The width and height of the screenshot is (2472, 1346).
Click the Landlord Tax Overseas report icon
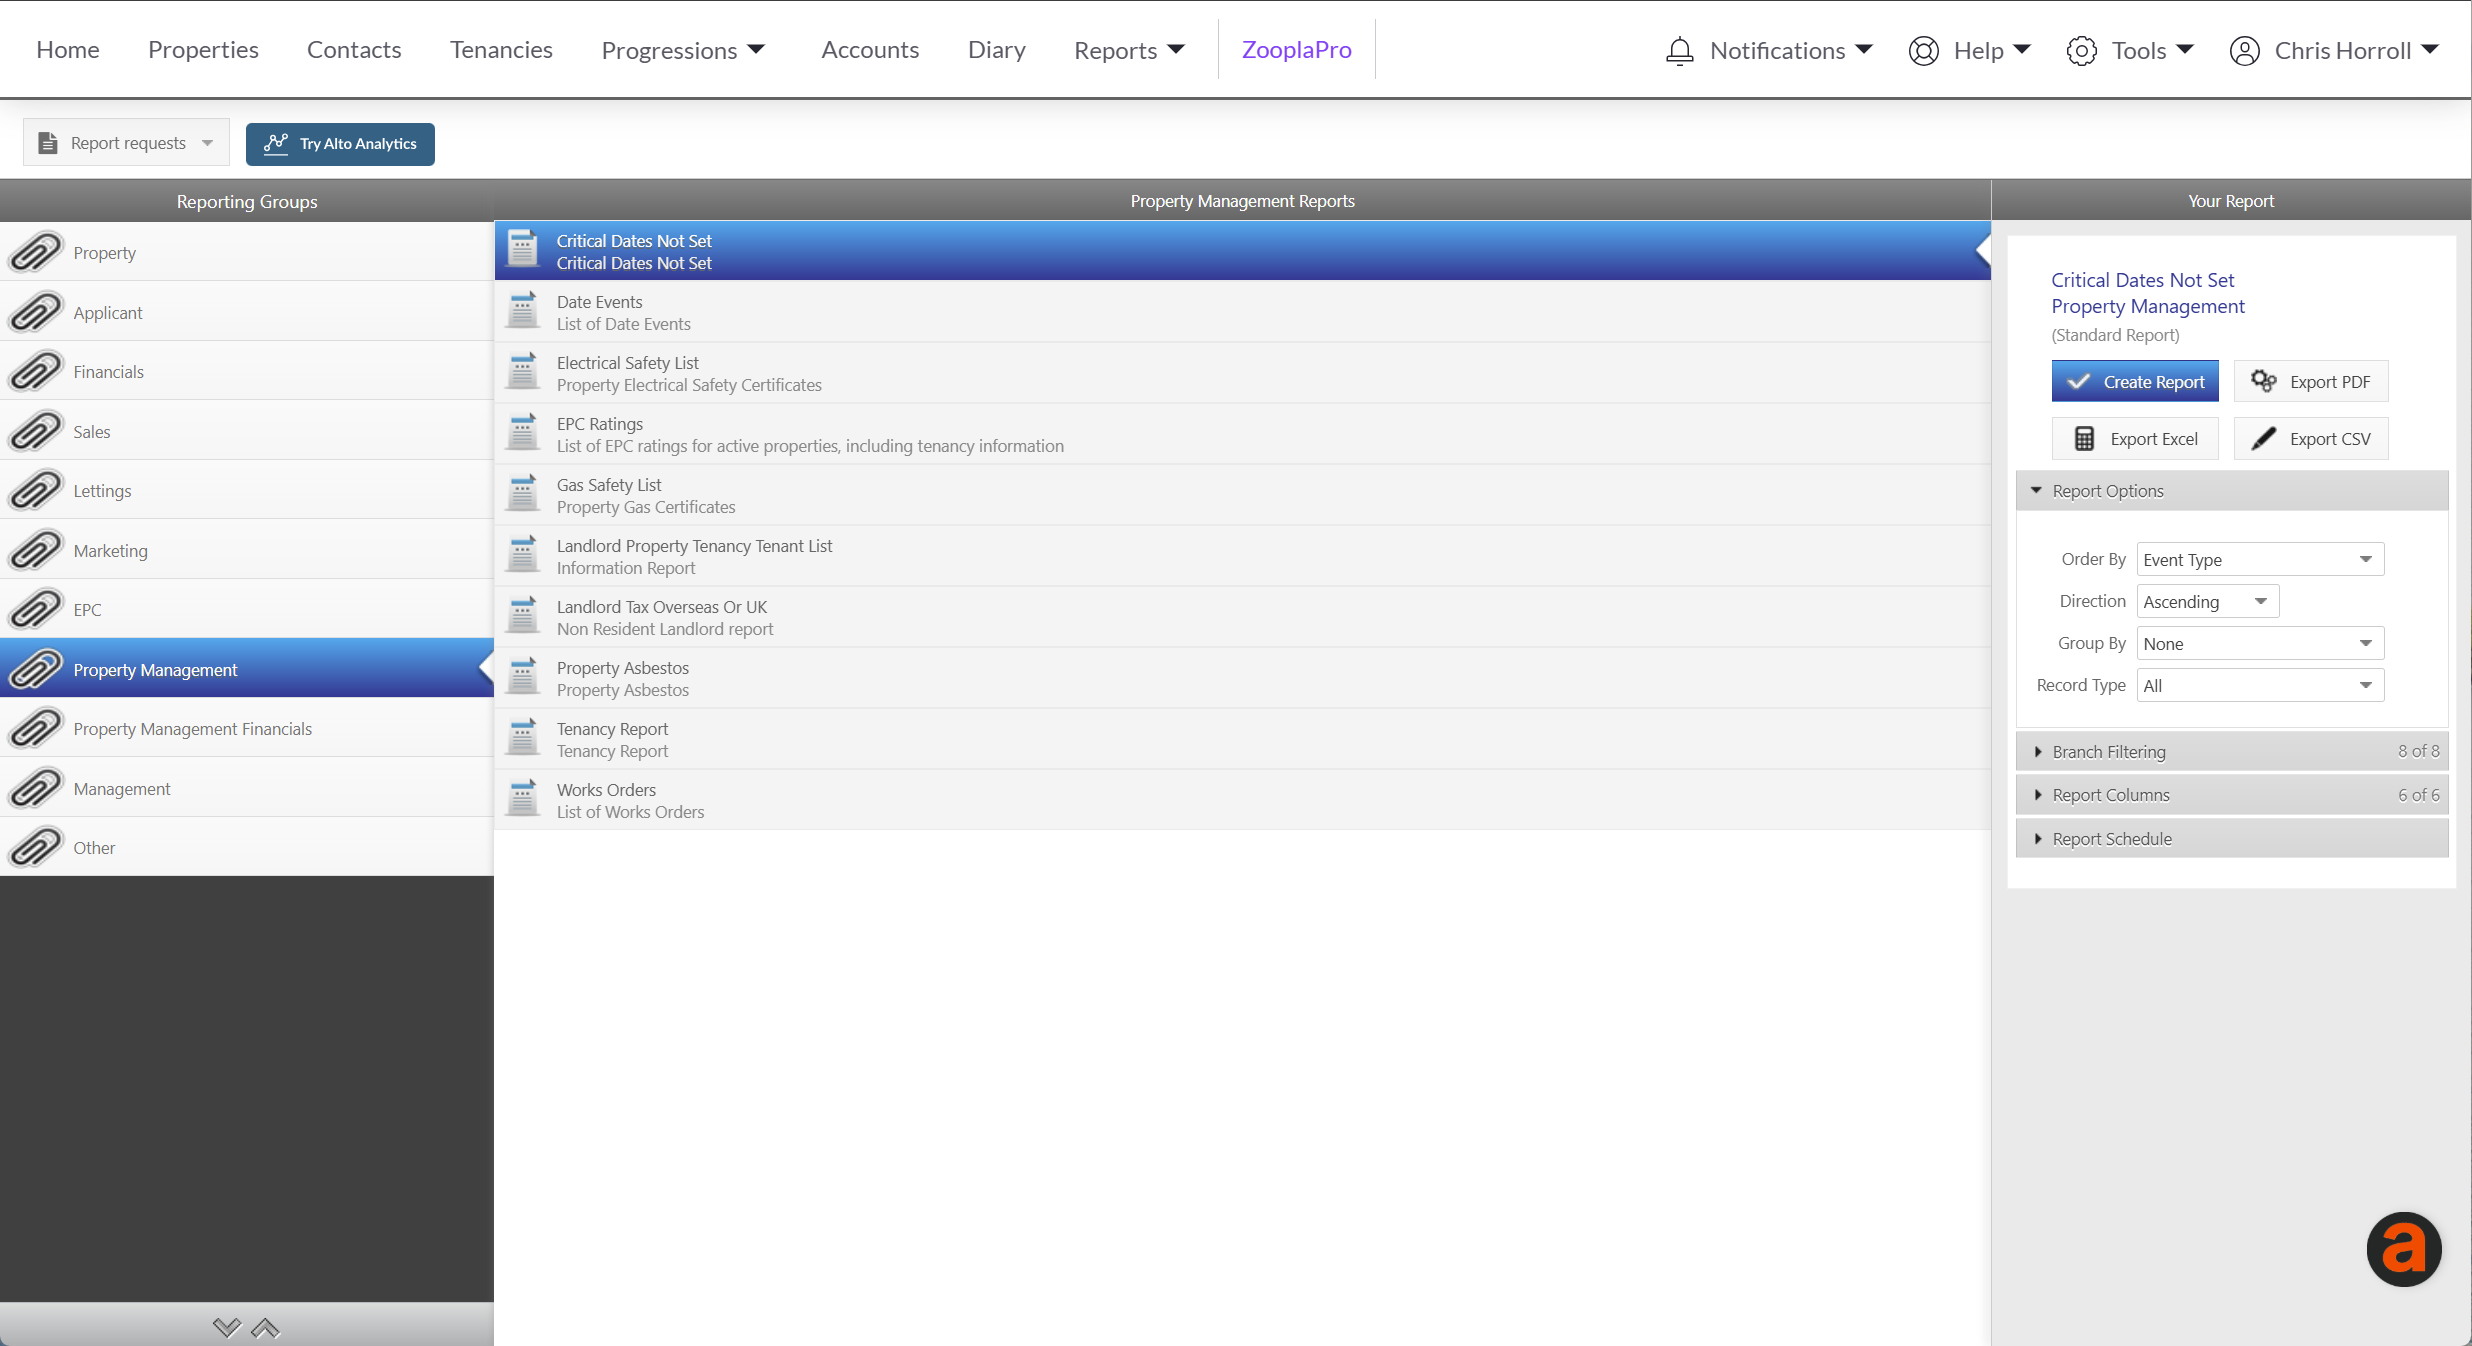(522, 616)
